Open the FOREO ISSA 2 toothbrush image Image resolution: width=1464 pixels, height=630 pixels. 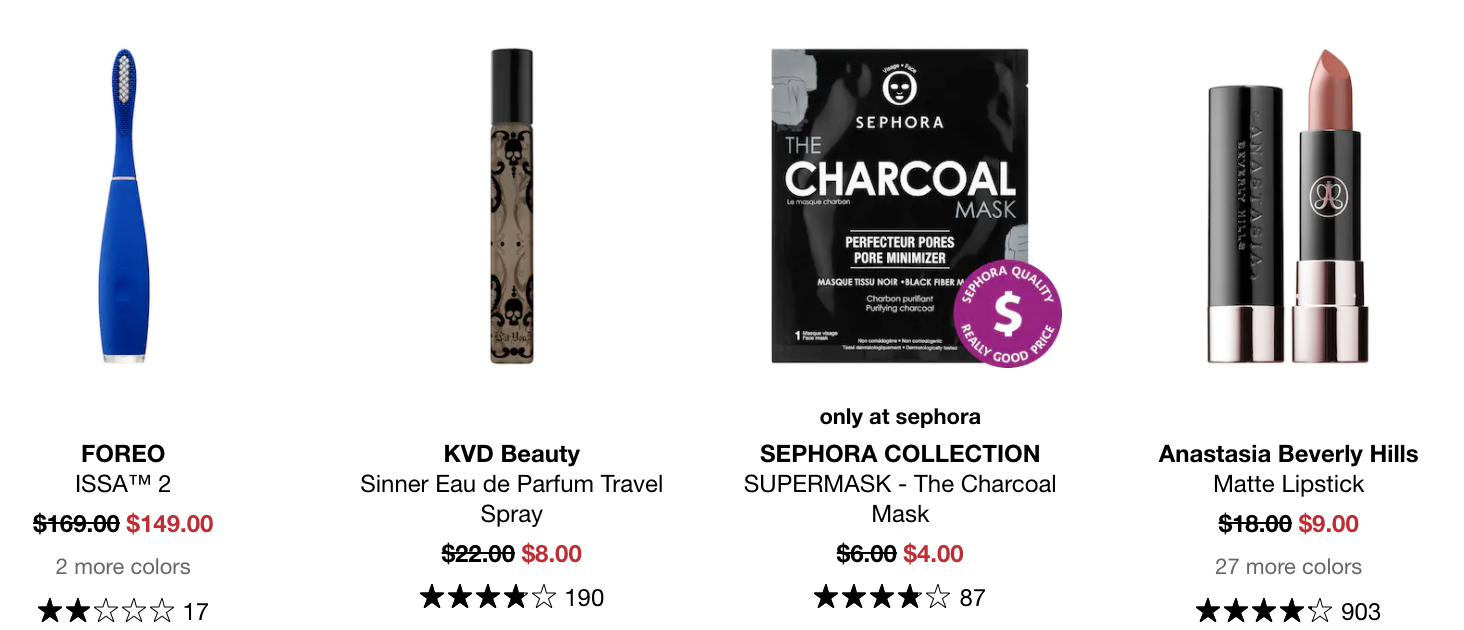[123, 205]
